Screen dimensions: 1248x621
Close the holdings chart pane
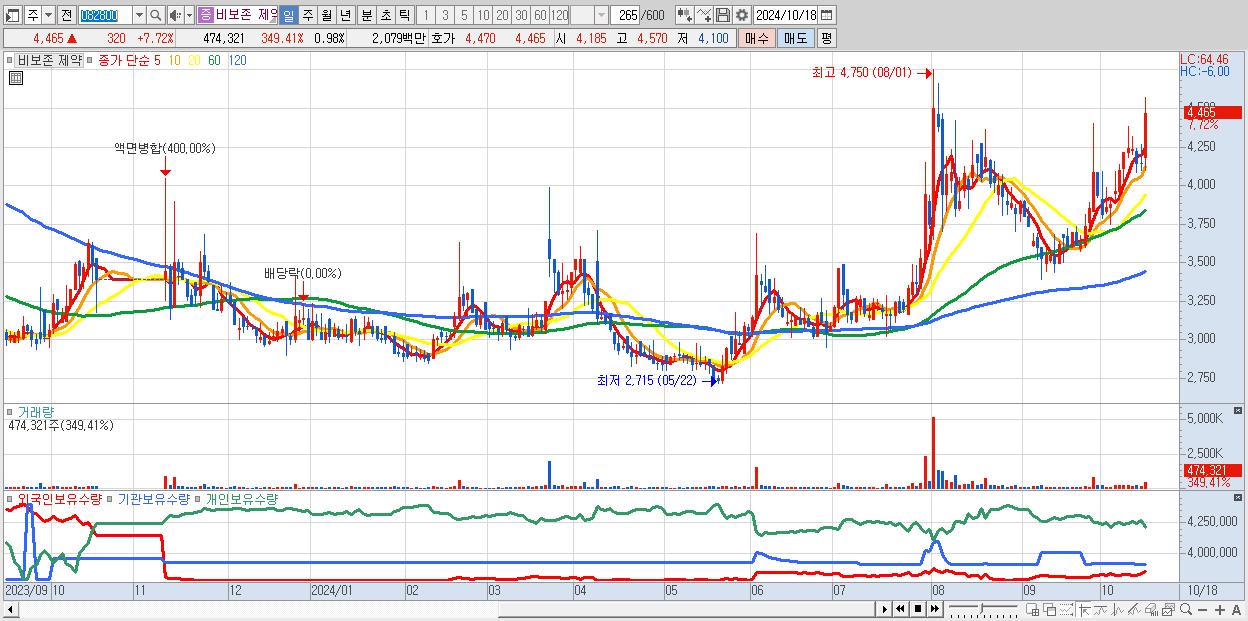(1238, 496)
